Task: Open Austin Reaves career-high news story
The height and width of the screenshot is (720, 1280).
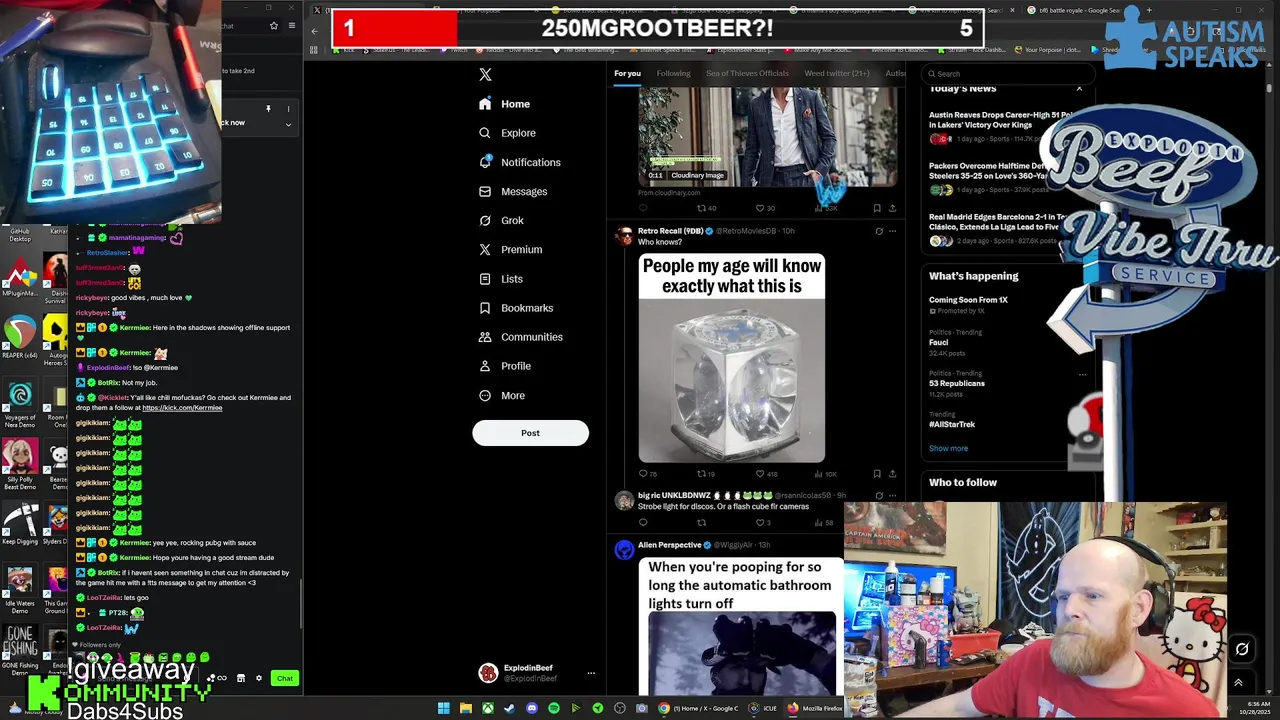Action: [x=1000, y=120]
